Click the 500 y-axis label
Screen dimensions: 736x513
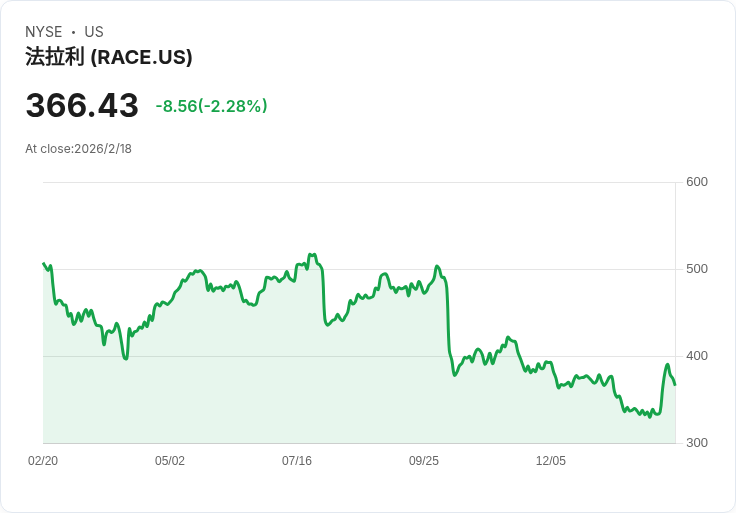click(x=697, y=269)
